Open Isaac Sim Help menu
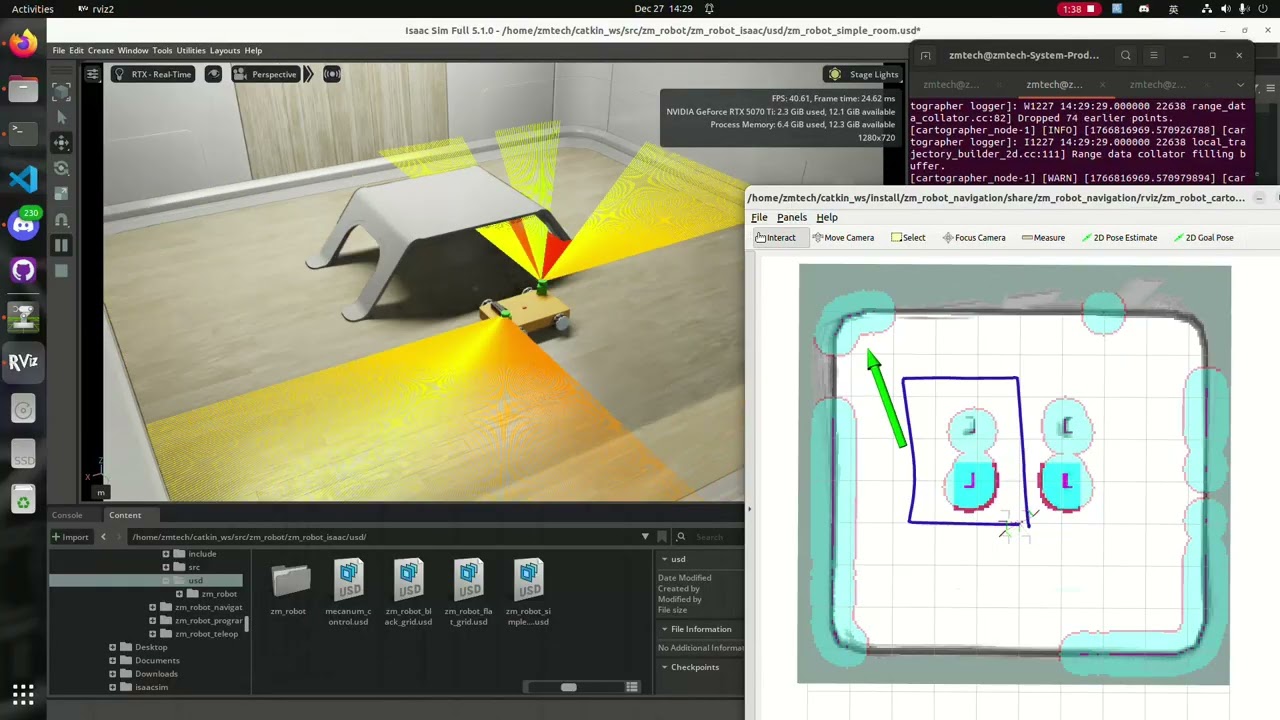This screenshot has width=1280, height=720. tap(253, 50)
